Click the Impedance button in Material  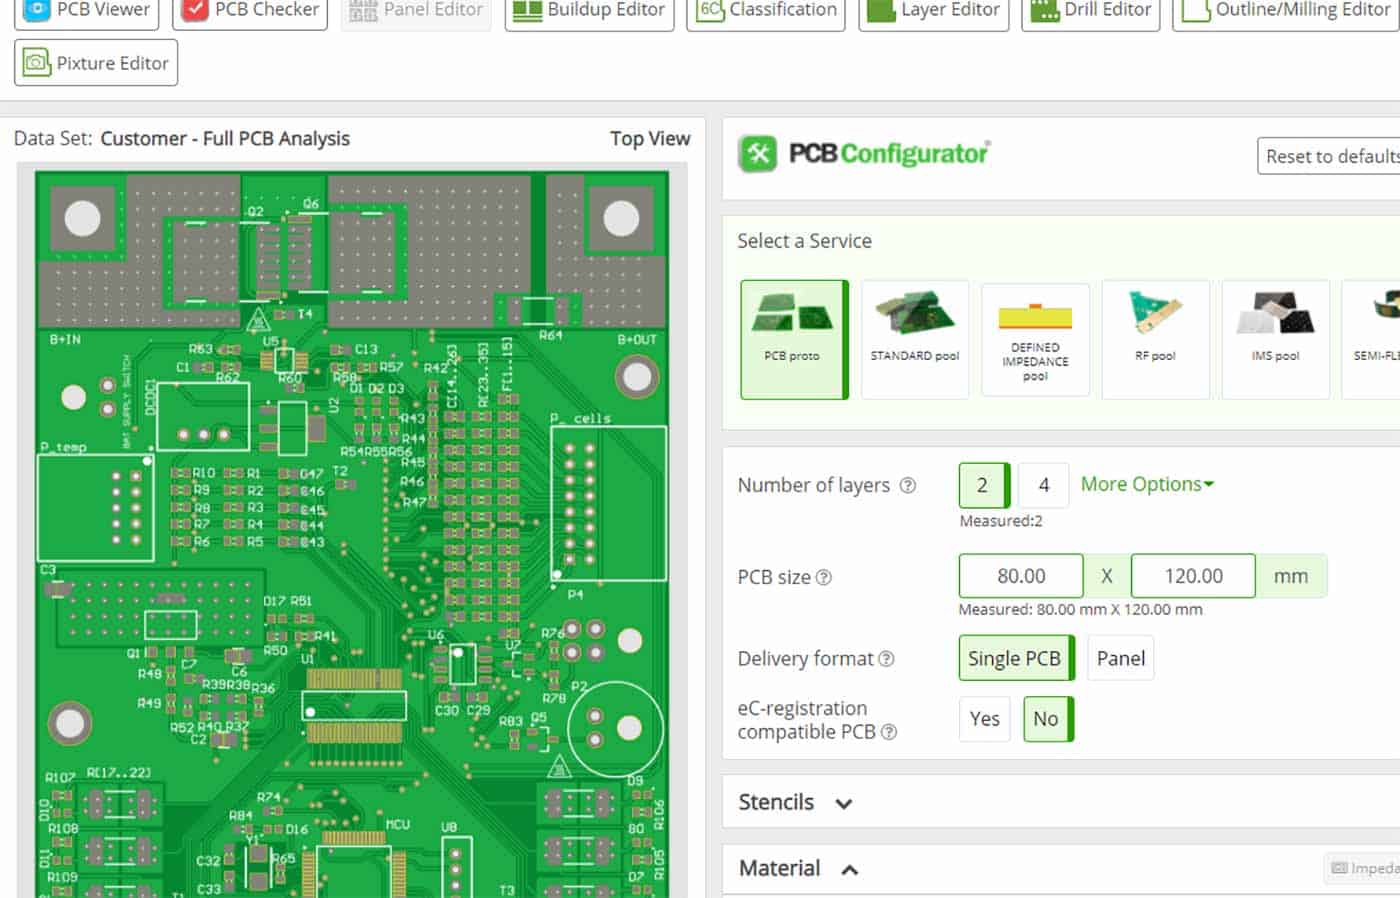point(1362,868)
